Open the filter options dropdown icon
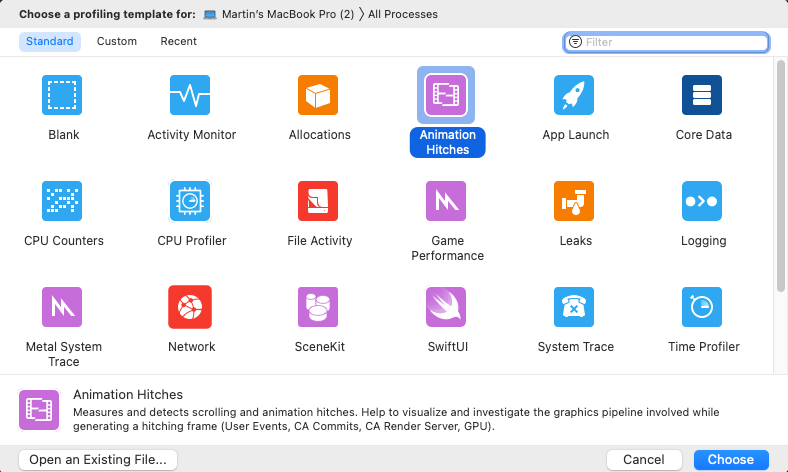 click(575, 42)
